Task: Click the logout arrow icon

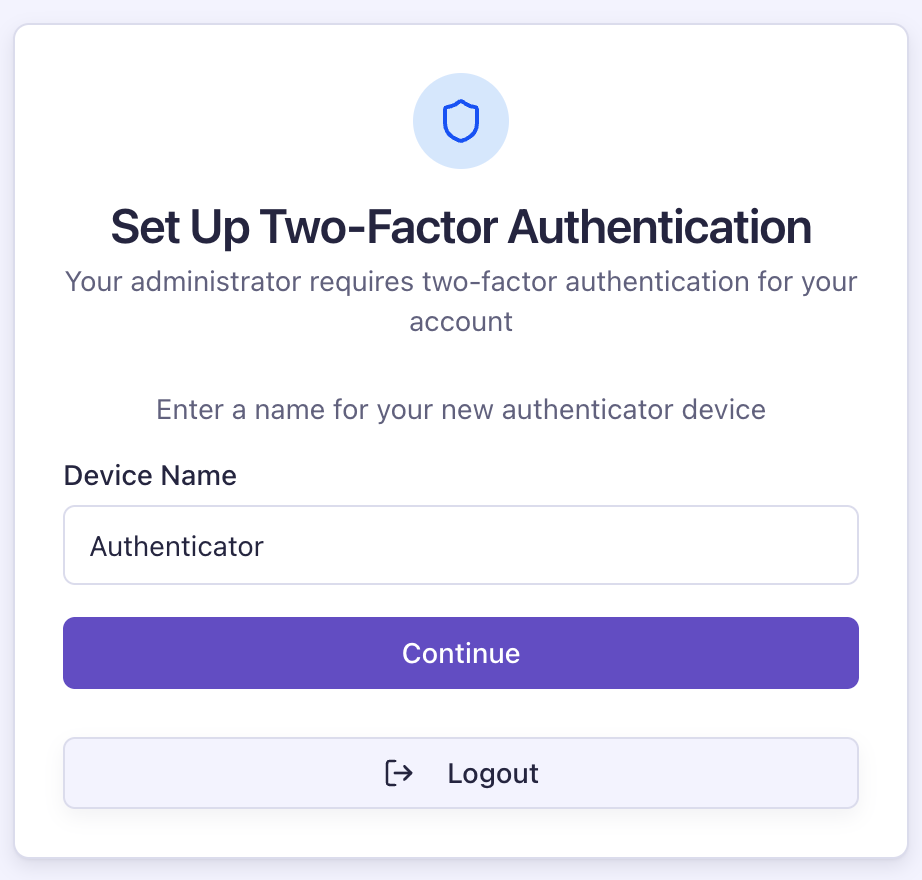Action: pos(399,772)
